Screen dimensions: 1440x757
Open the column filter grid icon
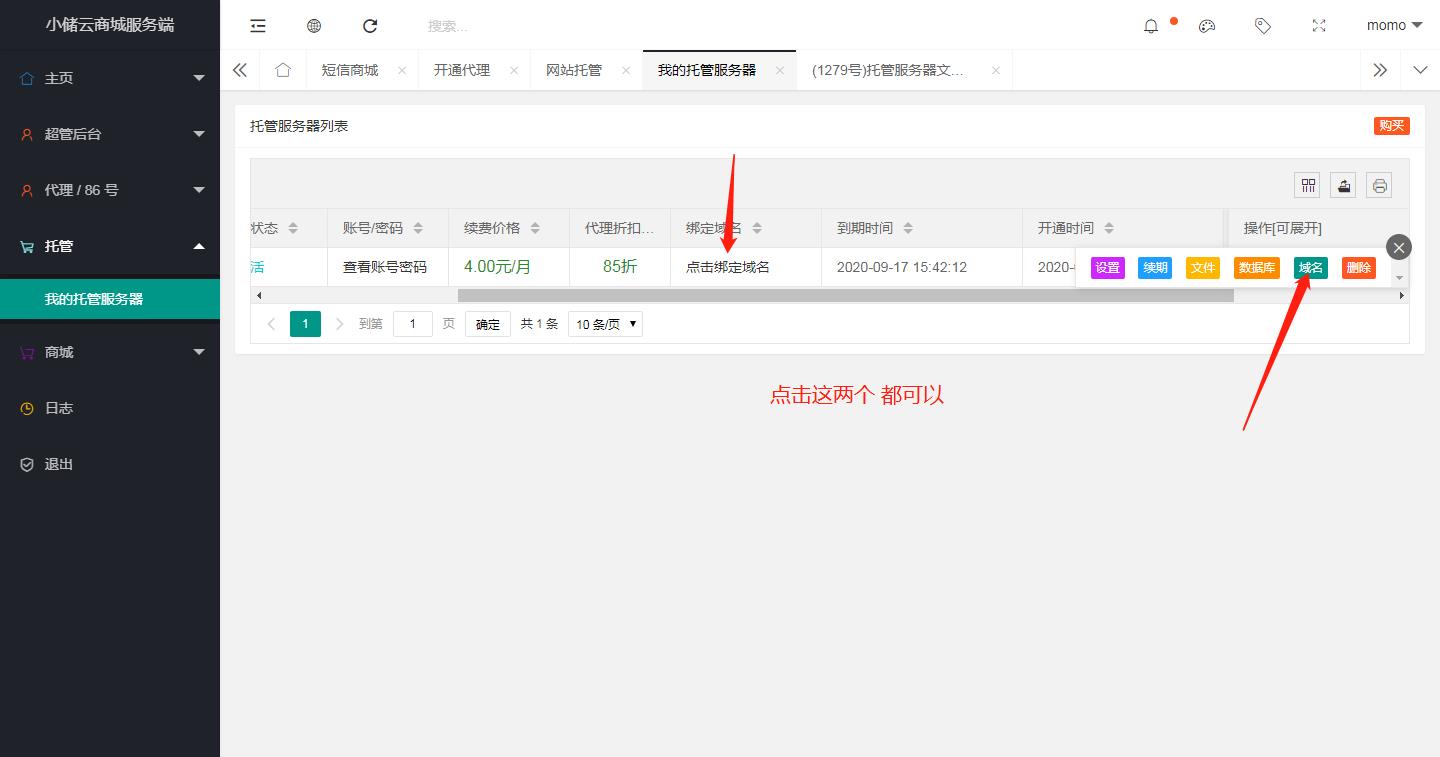pyautogui.click(x=1307, y=185)
